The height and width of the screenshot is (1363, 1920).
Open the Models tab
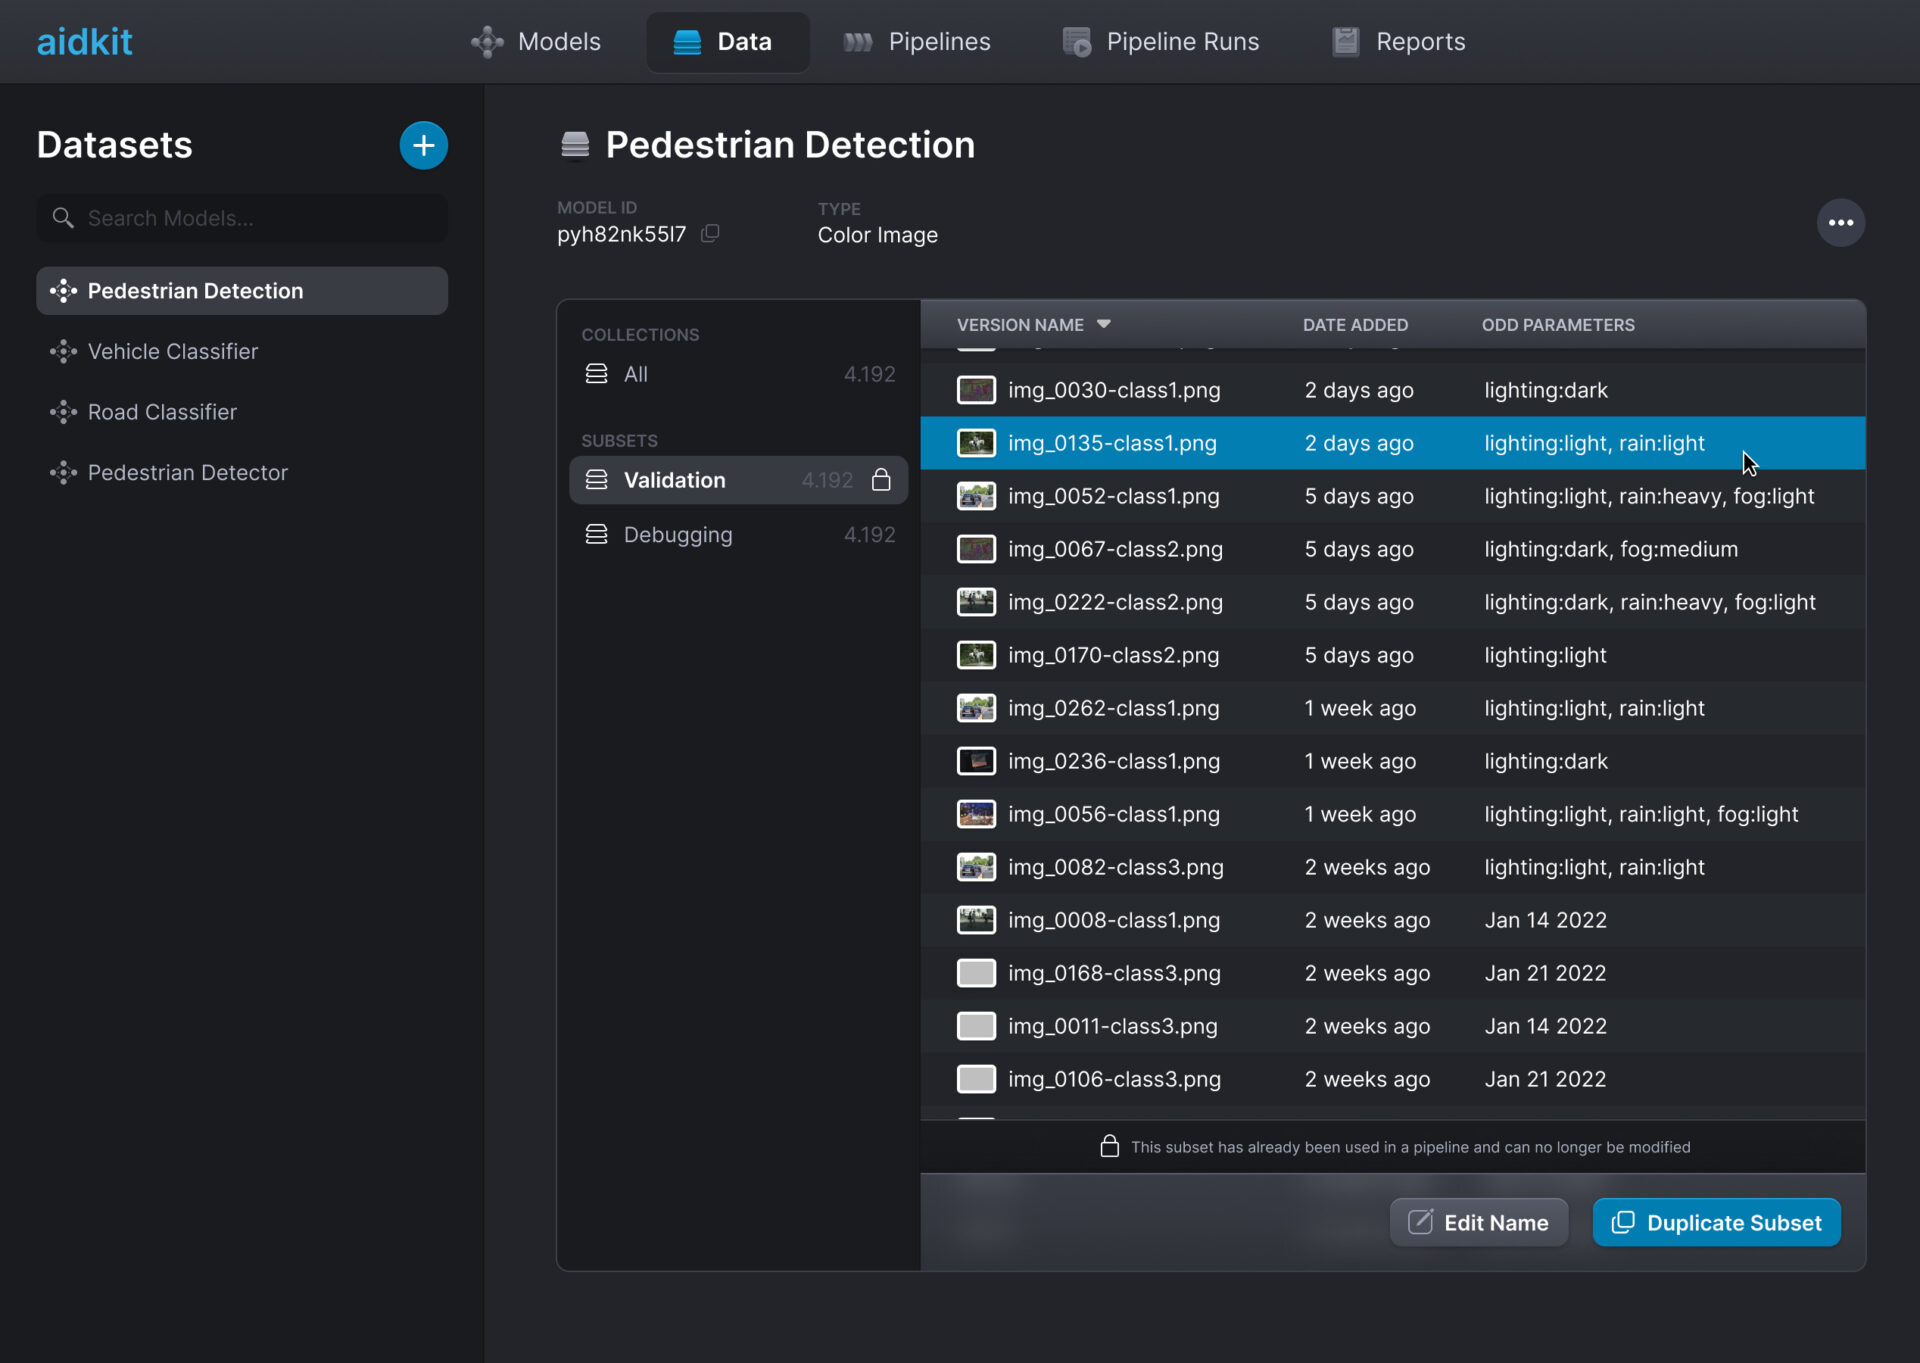coord(536,42)
